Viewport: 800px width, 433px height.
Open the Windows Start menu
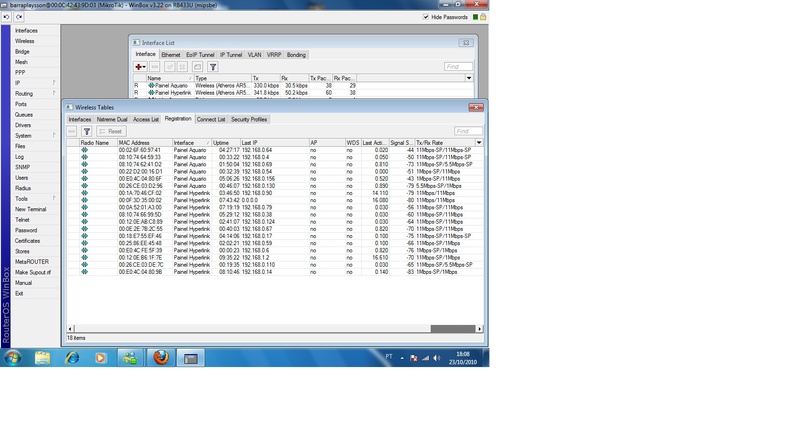point(12,358)
